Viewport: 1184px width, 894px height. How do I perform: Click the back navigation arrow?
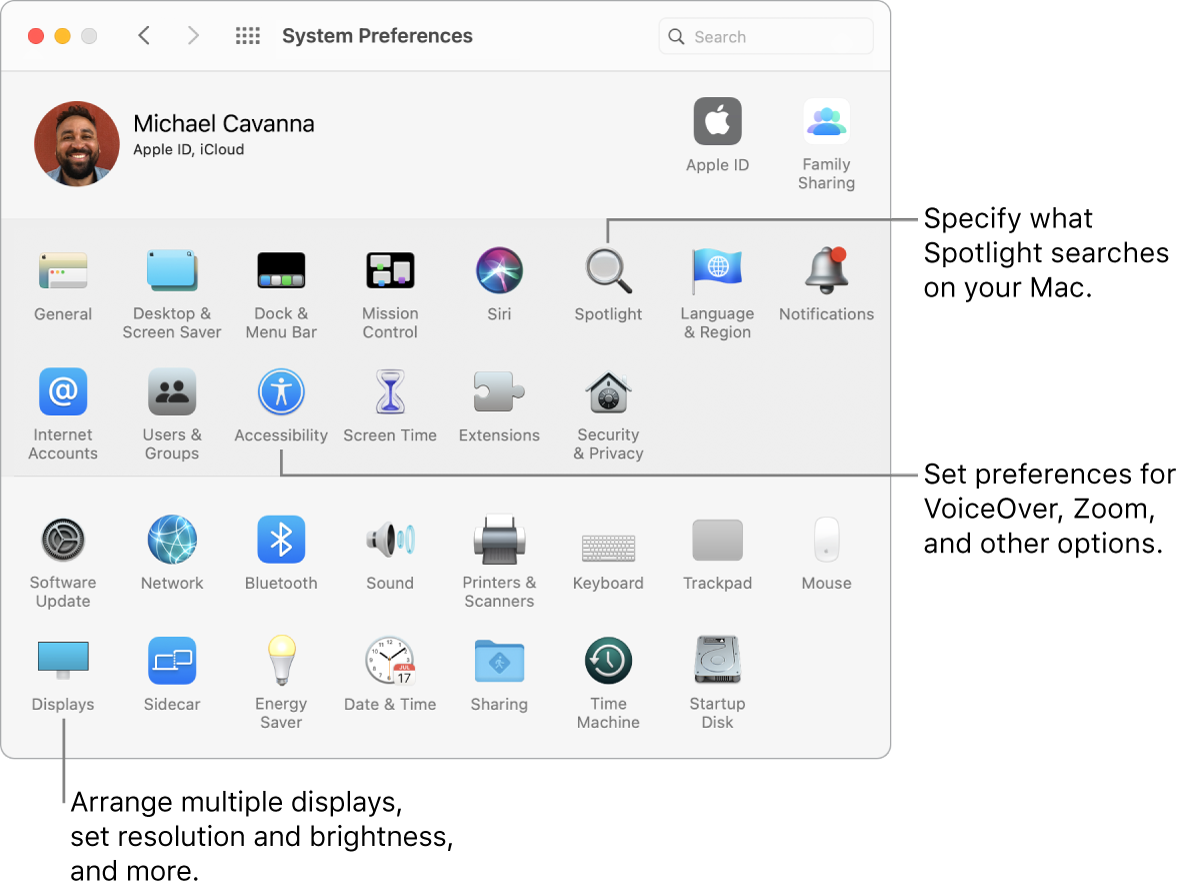coord(144,35)
